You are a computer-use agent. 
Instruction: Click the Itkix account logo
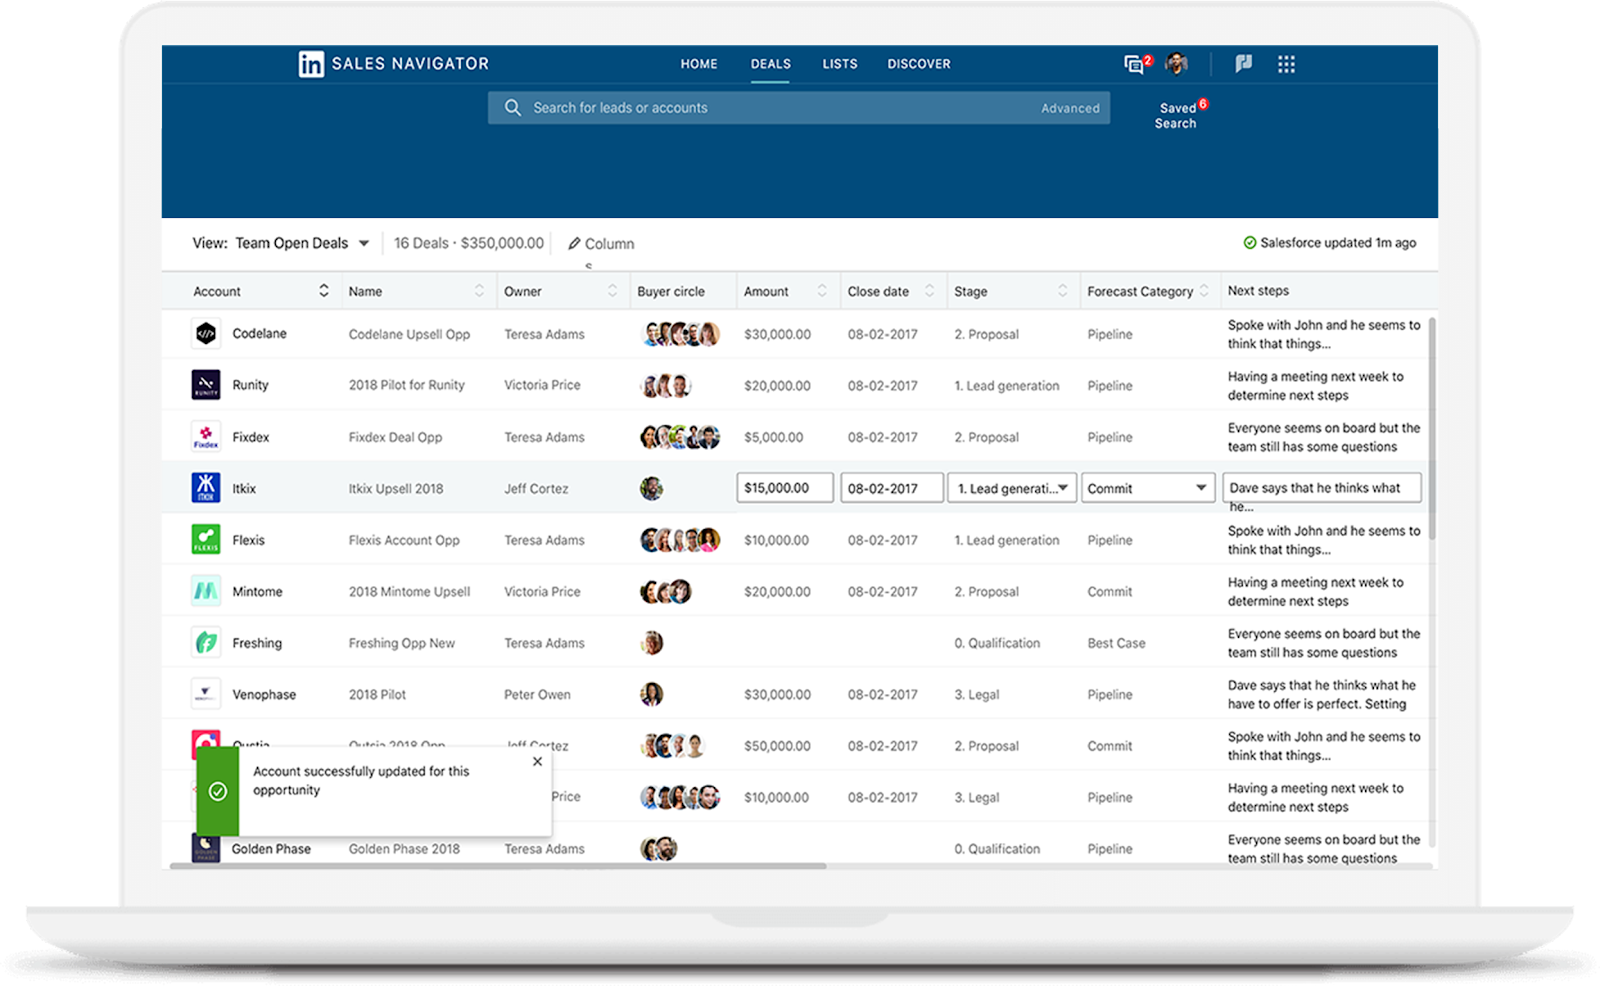[x=206, y=488]
